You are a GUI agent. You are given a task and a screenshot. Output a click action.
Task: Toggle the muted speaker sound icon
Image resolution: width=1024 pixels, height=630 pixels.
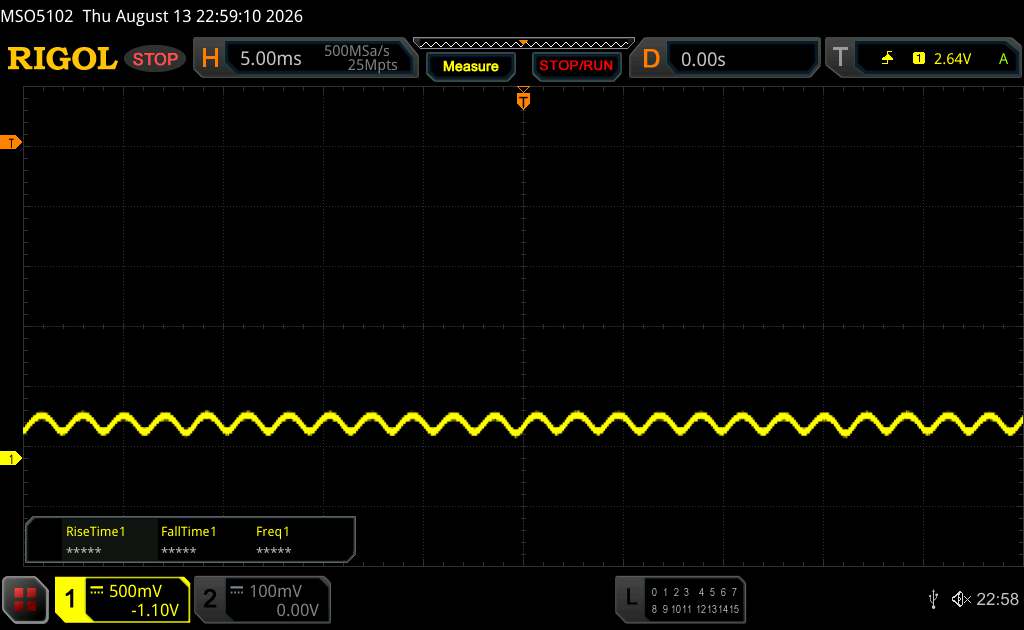[961, 599]
